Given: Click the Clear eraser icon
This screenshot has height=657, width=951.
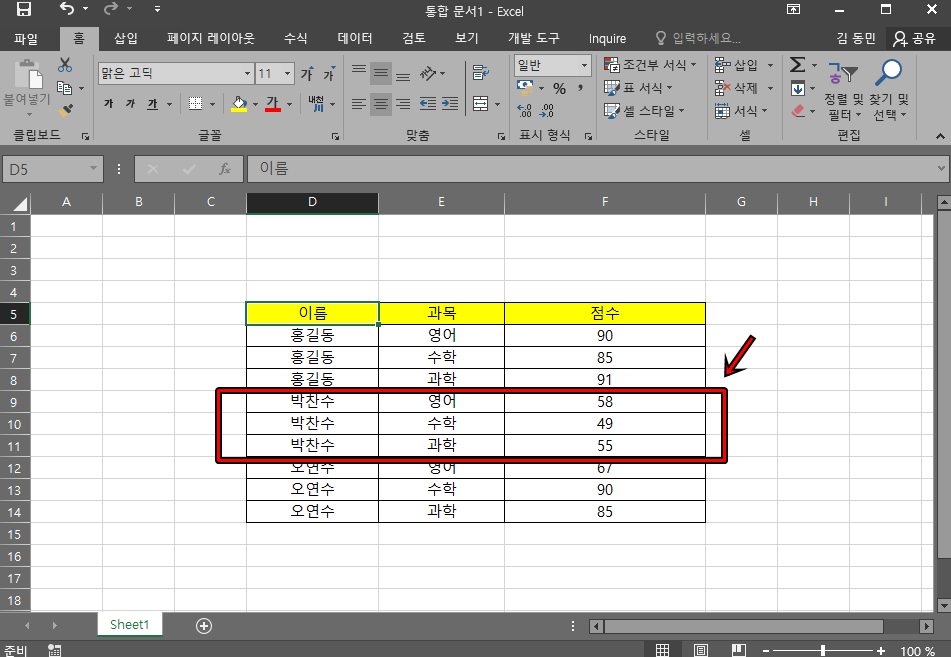Looking at the screenshot, I should click(x=798, y=110).
